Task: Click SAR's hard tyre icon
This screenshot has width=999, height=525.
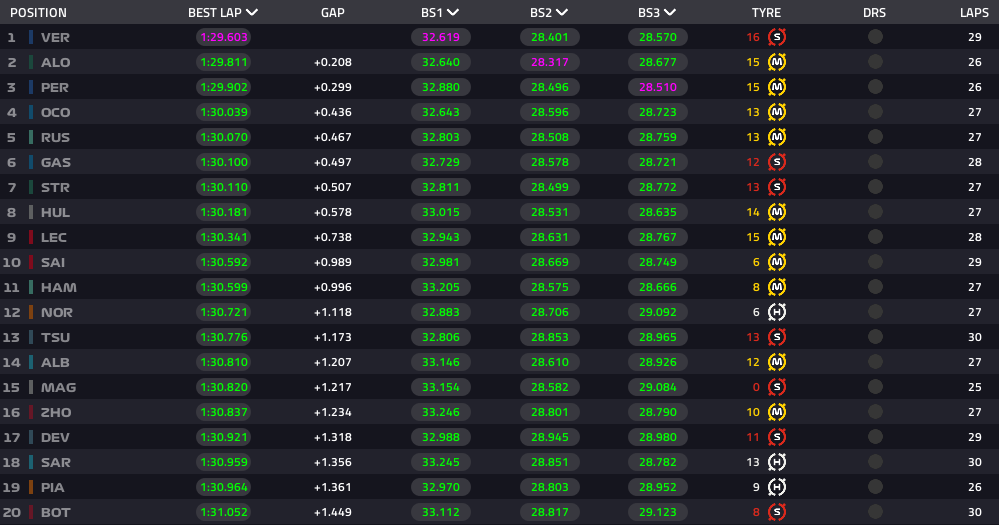Action: [x=776, y=462]
